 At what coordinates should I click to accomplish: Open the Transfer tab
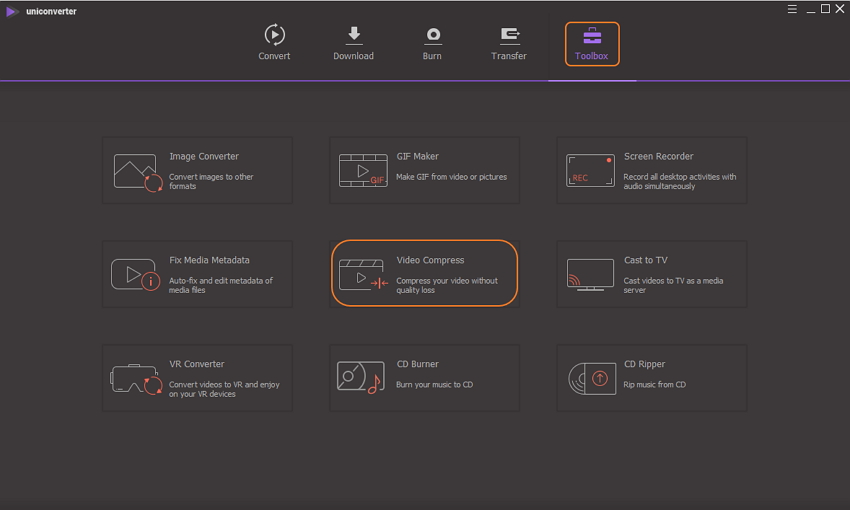coord(509,43)
